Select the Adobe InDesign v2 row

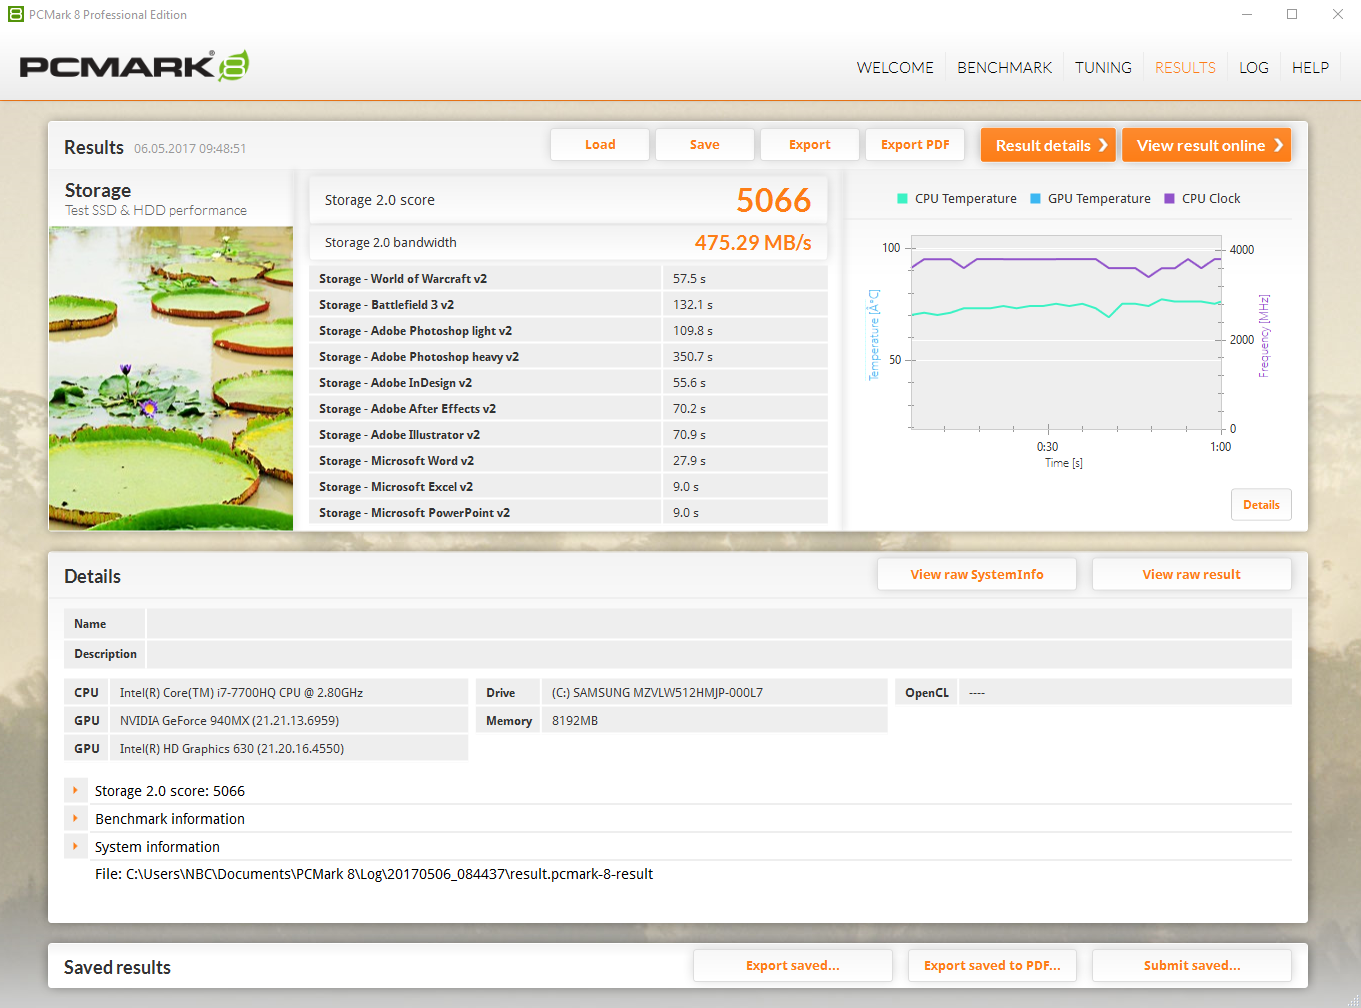(569, 383)
